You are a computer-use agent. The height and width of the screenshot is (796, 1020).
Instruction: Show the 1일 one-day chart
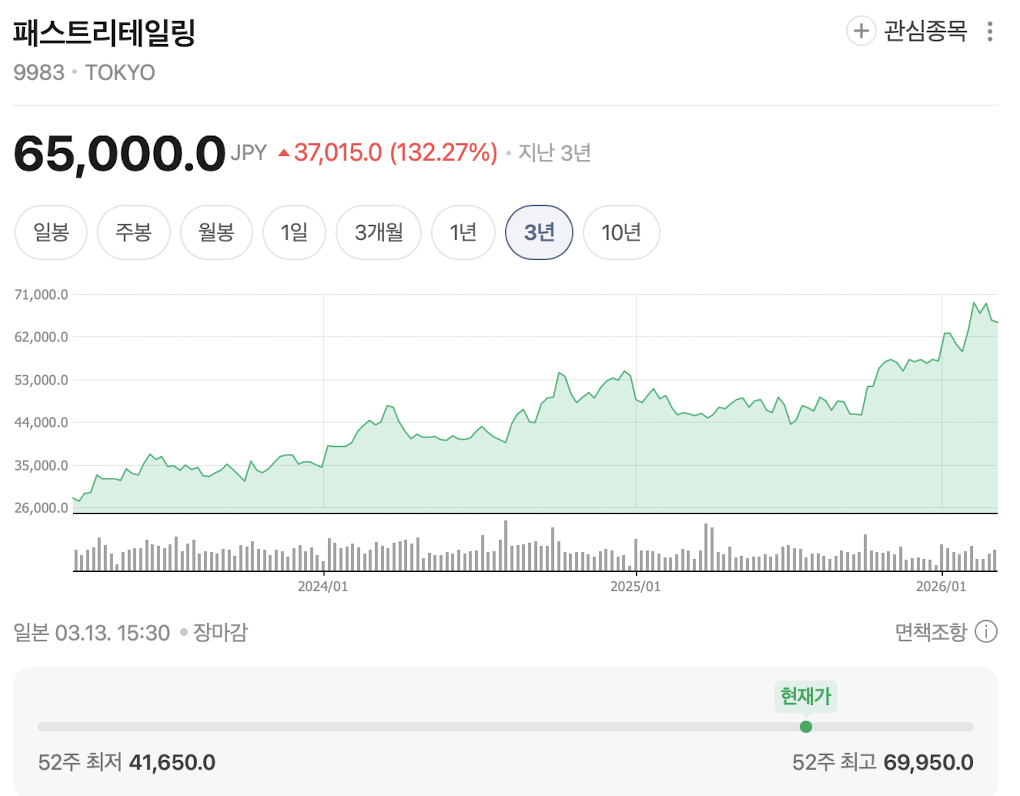(x=294, y=233)
